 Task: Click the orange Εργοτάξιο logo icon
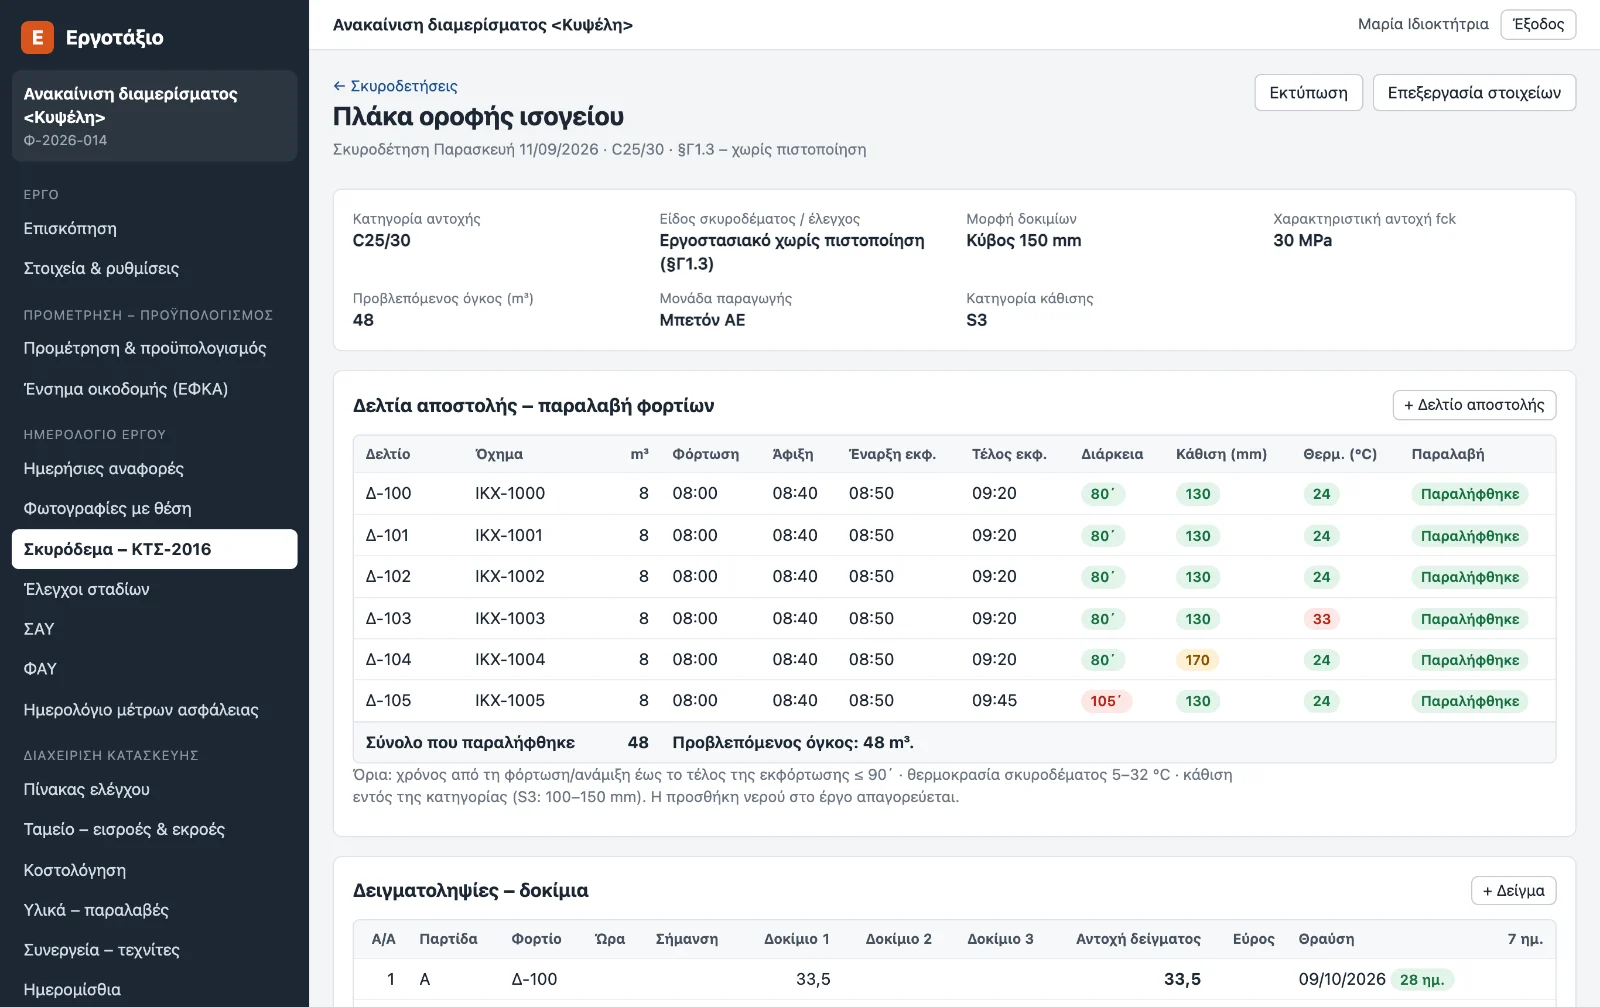(x=37, y=37)
